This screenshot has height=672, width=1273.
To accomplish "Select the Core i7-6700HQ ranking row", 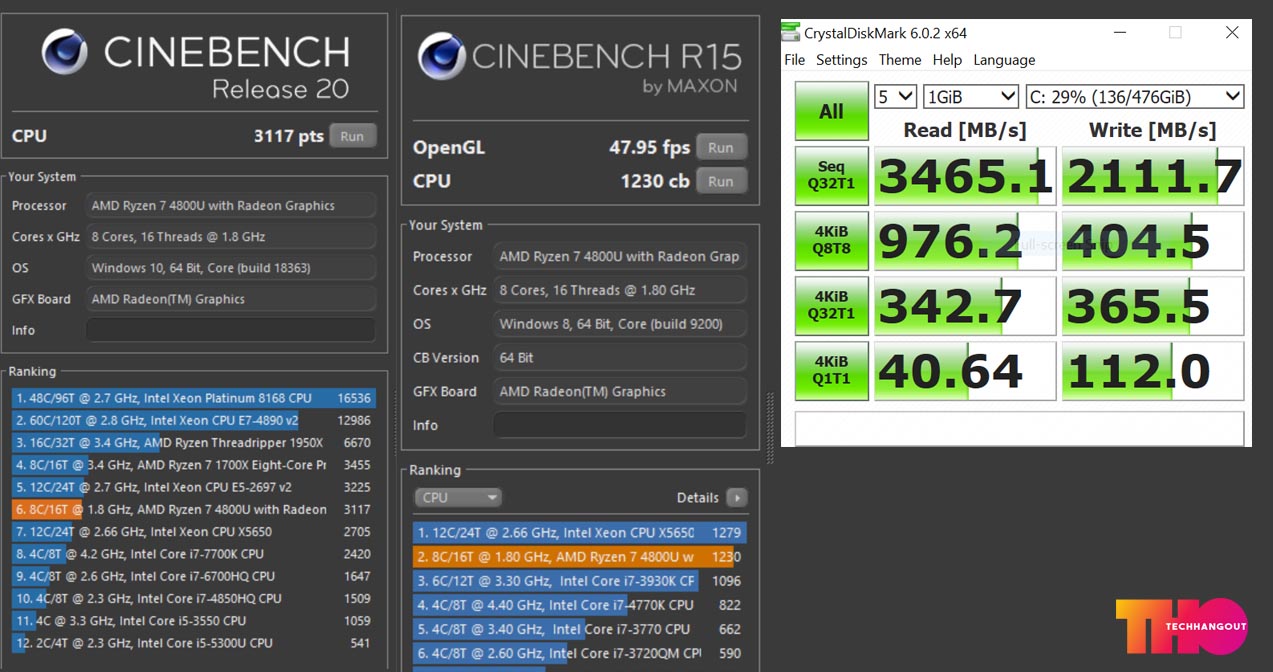I will [x=194, y=576].
